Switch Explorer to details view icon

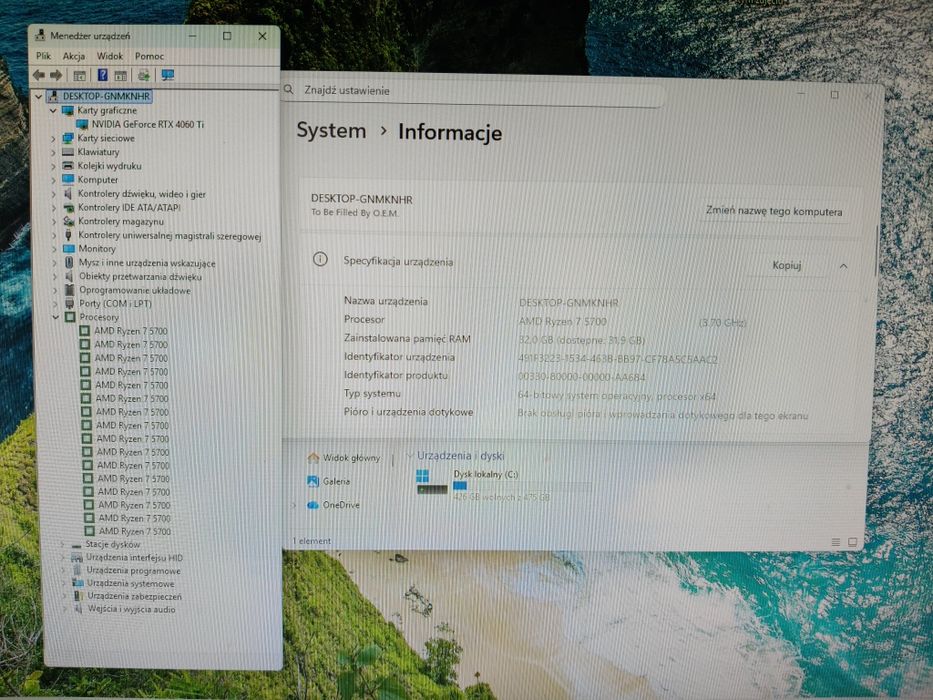point(835,542)
